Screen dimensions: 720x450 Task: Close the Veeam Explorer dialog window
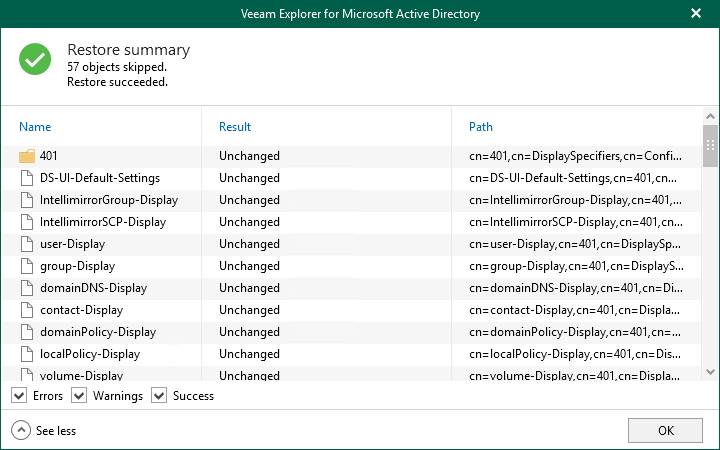696,14
